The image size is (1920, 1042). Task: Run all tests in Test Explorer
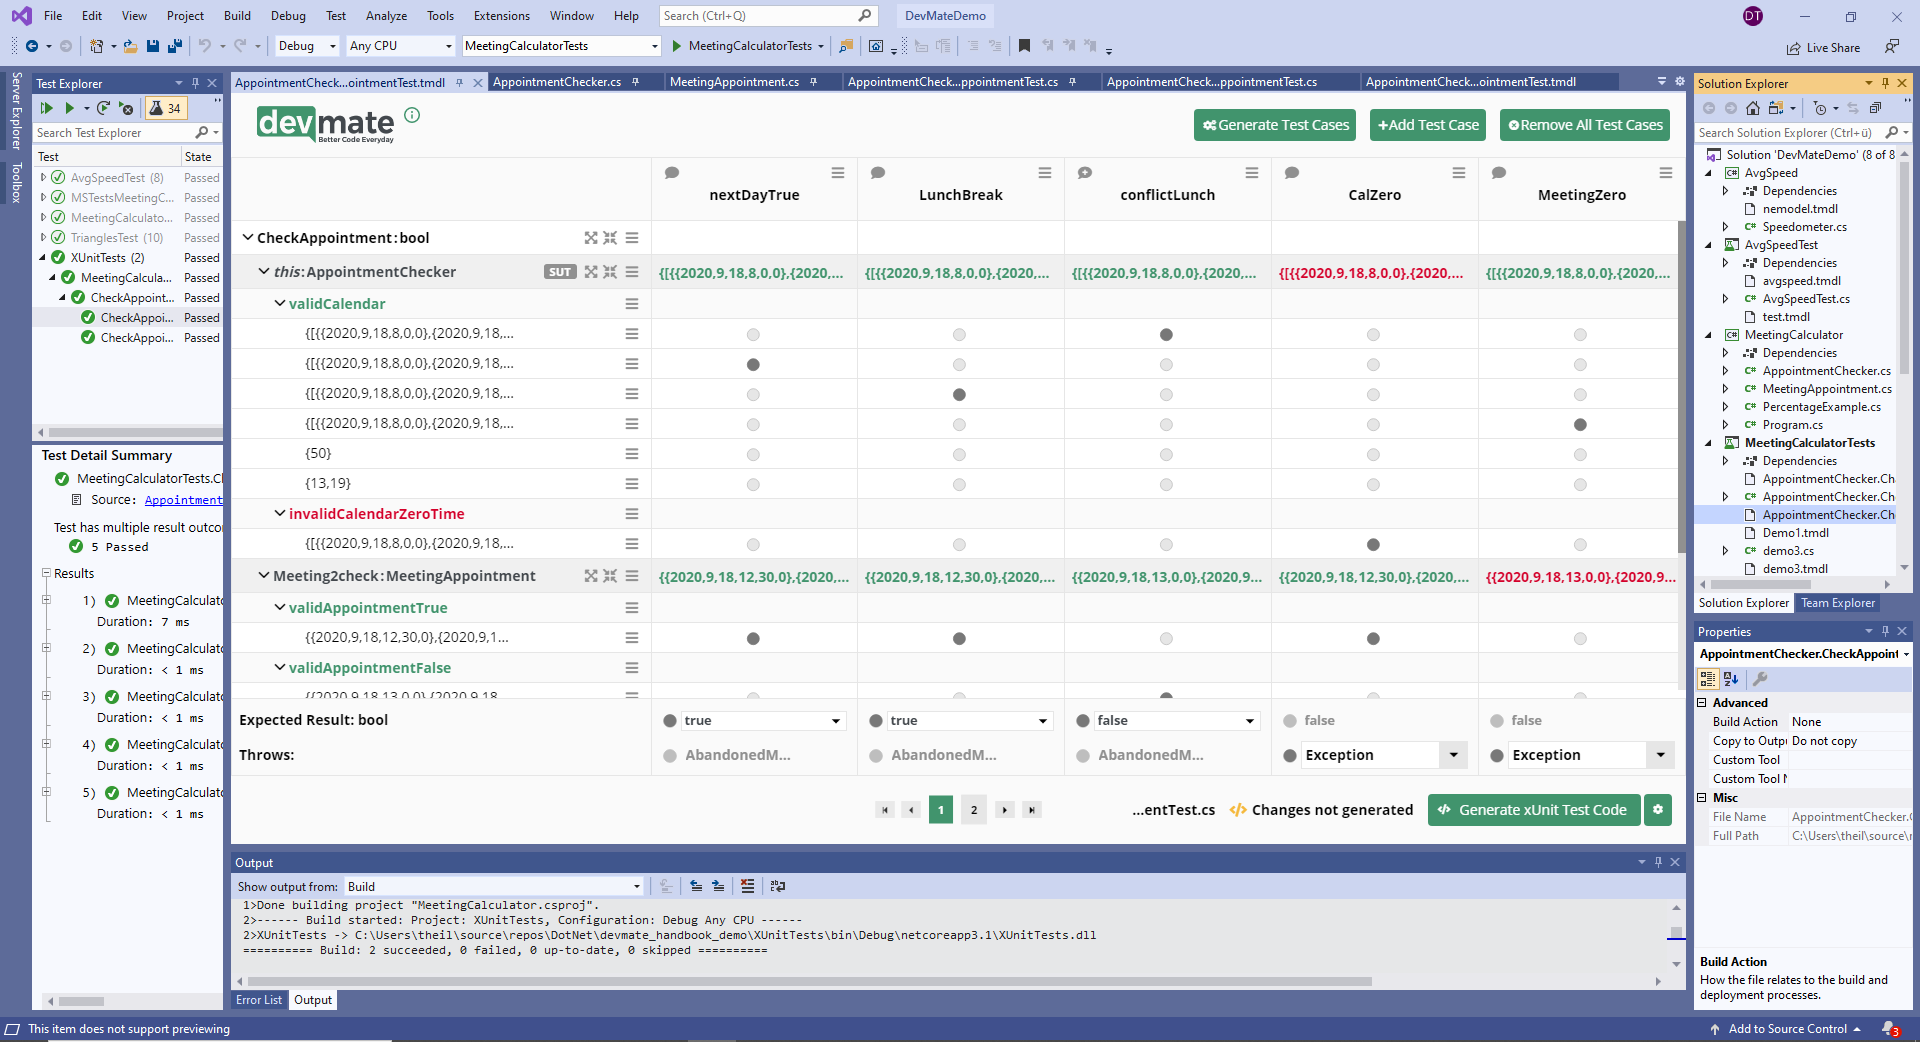coord(47,108)
